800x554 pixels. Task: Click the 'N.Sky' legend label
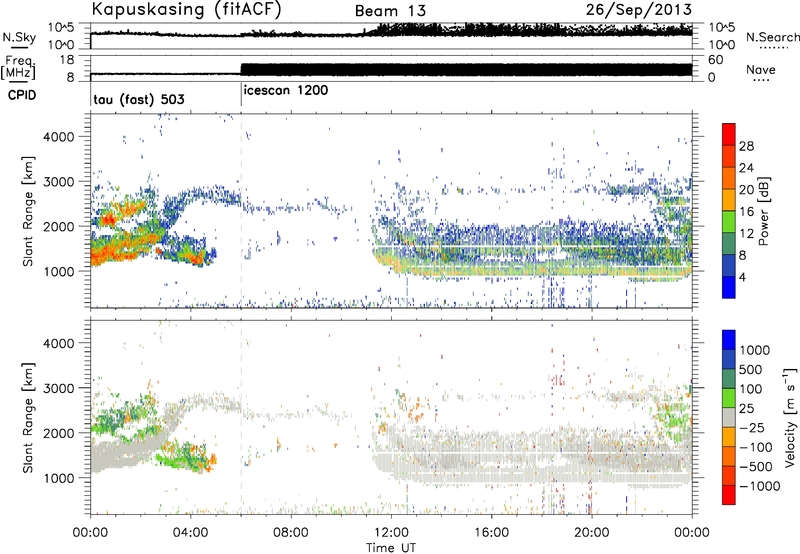click(19, 37)
